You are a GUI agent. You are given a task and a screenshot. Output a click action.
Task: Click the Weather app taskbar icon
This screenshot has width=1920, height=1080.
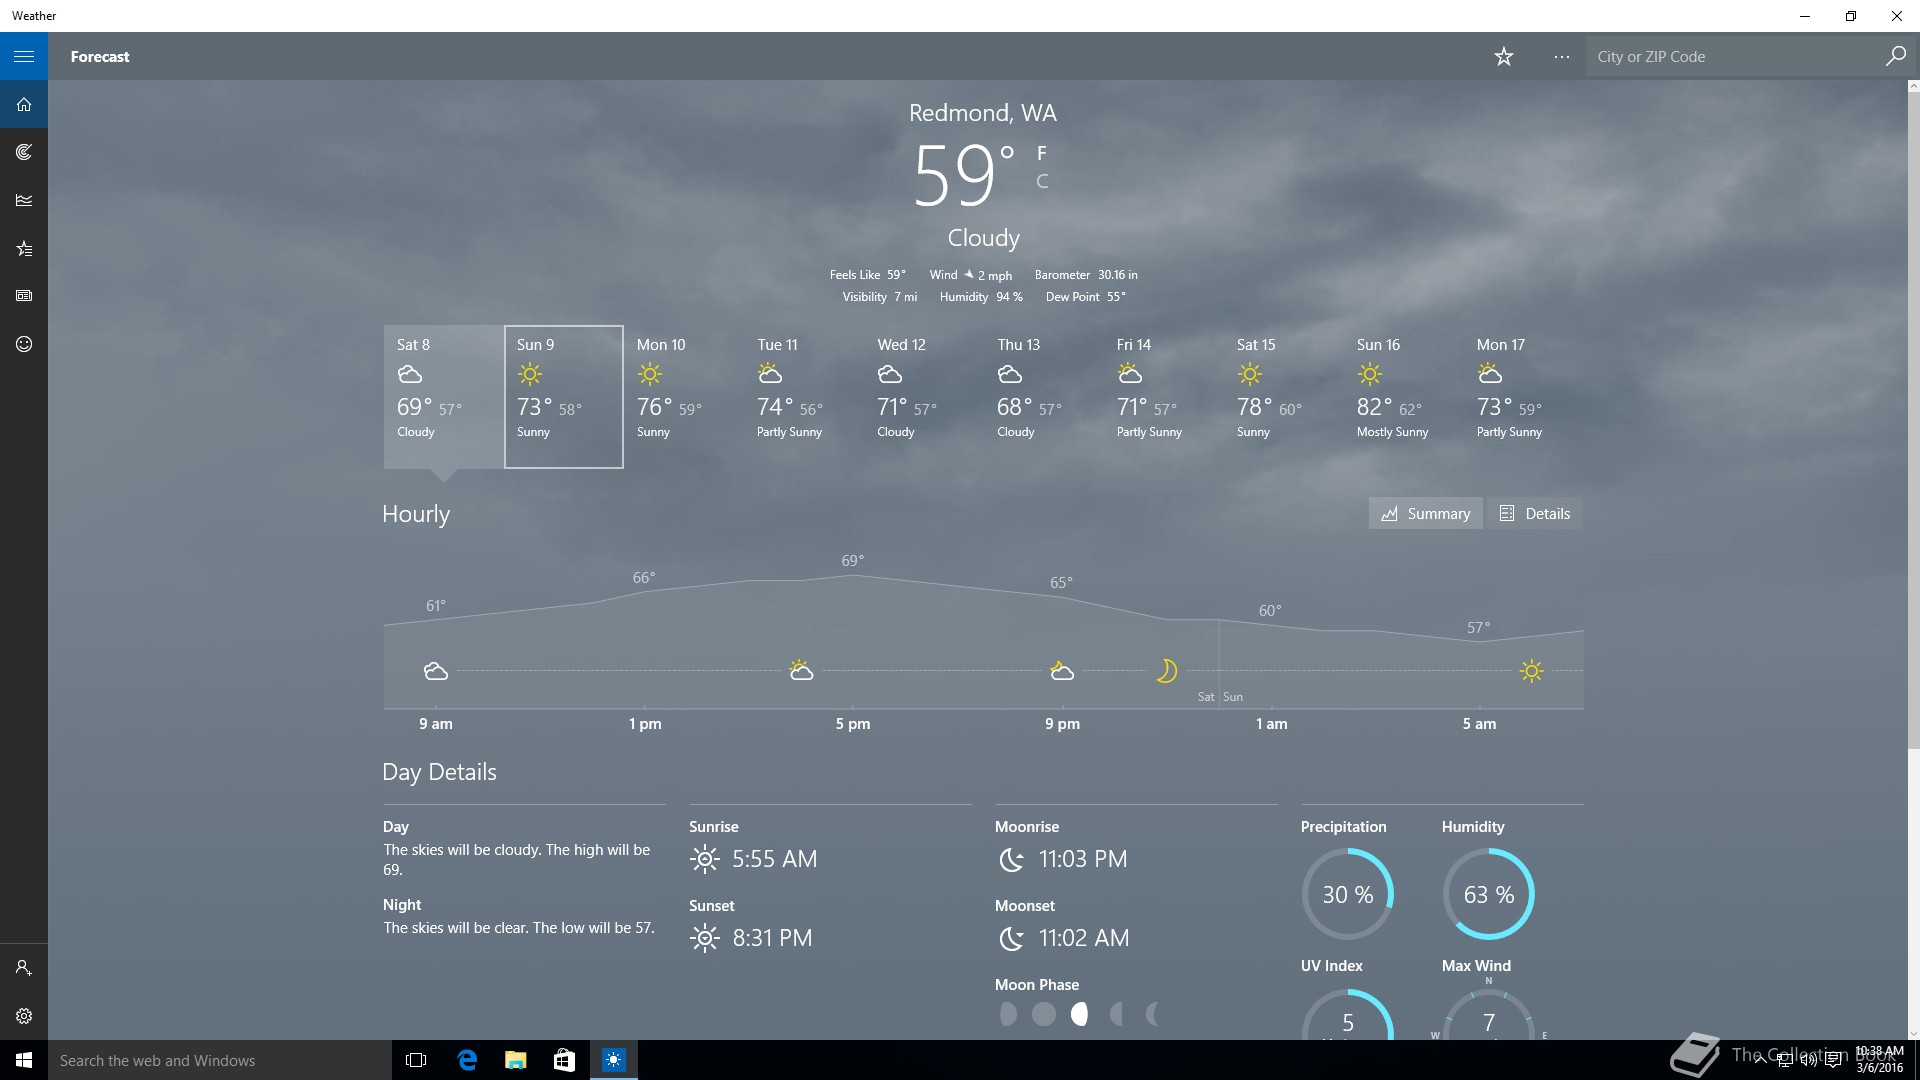point(613,1060)
